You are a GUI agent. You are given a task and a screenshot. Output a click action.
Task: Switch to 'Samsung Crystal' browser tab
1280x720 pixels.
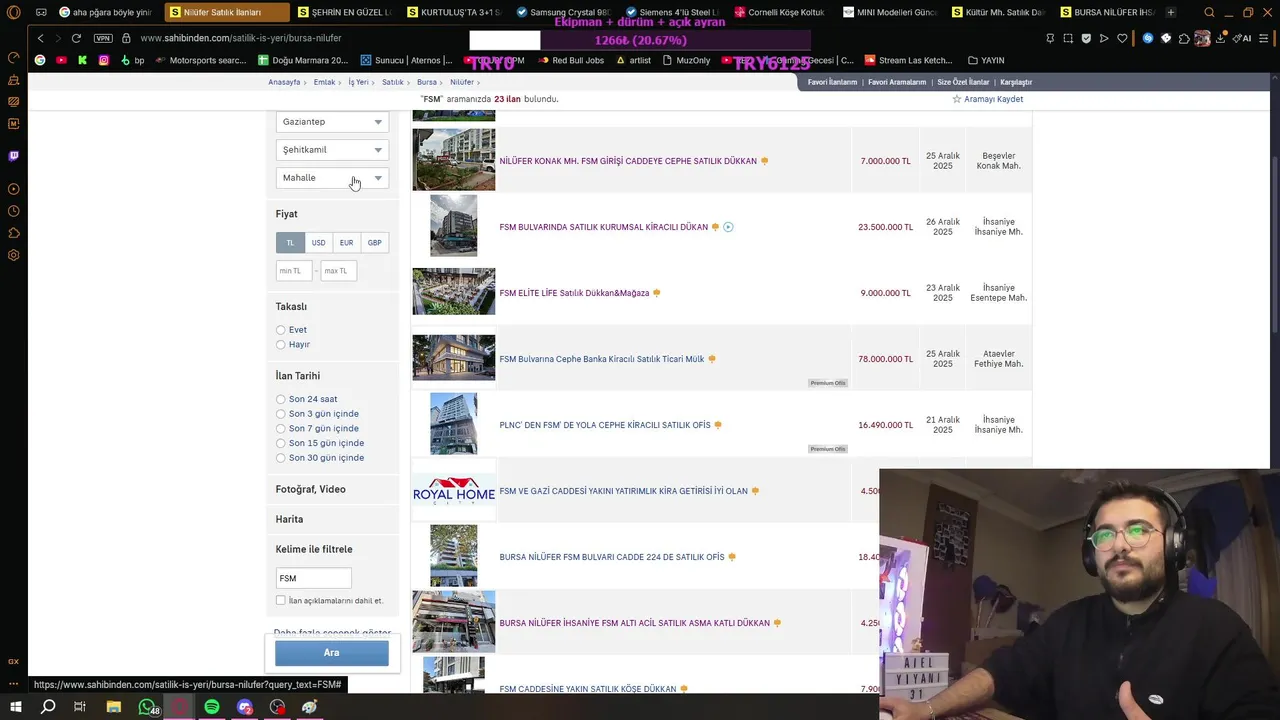click(563, 12)
